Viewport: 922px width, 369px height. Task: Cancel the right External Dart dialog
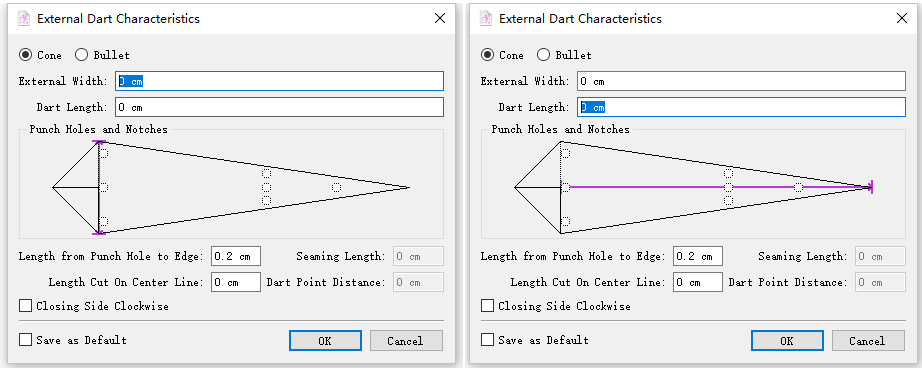click(x=868, y=341)
